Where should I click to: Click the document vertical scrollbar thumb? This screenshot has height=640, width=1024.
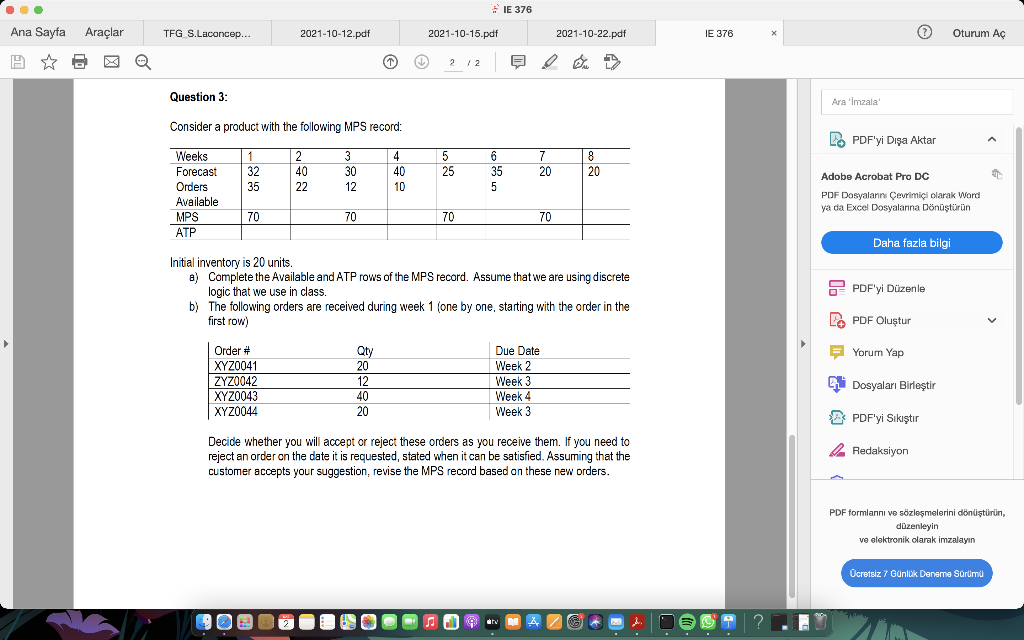(x=792, y=516)
